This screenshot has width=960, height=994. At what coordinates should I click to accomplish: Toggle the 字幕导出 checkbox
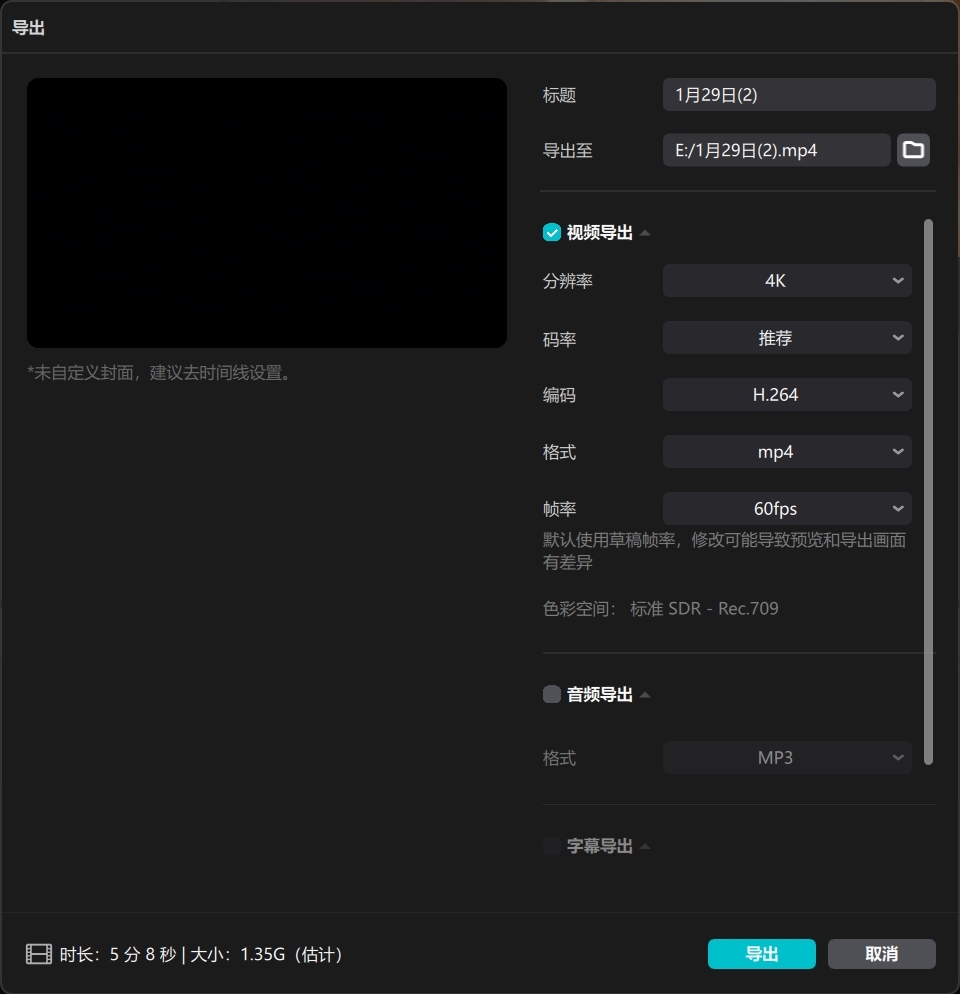pyautogui.click(x=552, y=846)
